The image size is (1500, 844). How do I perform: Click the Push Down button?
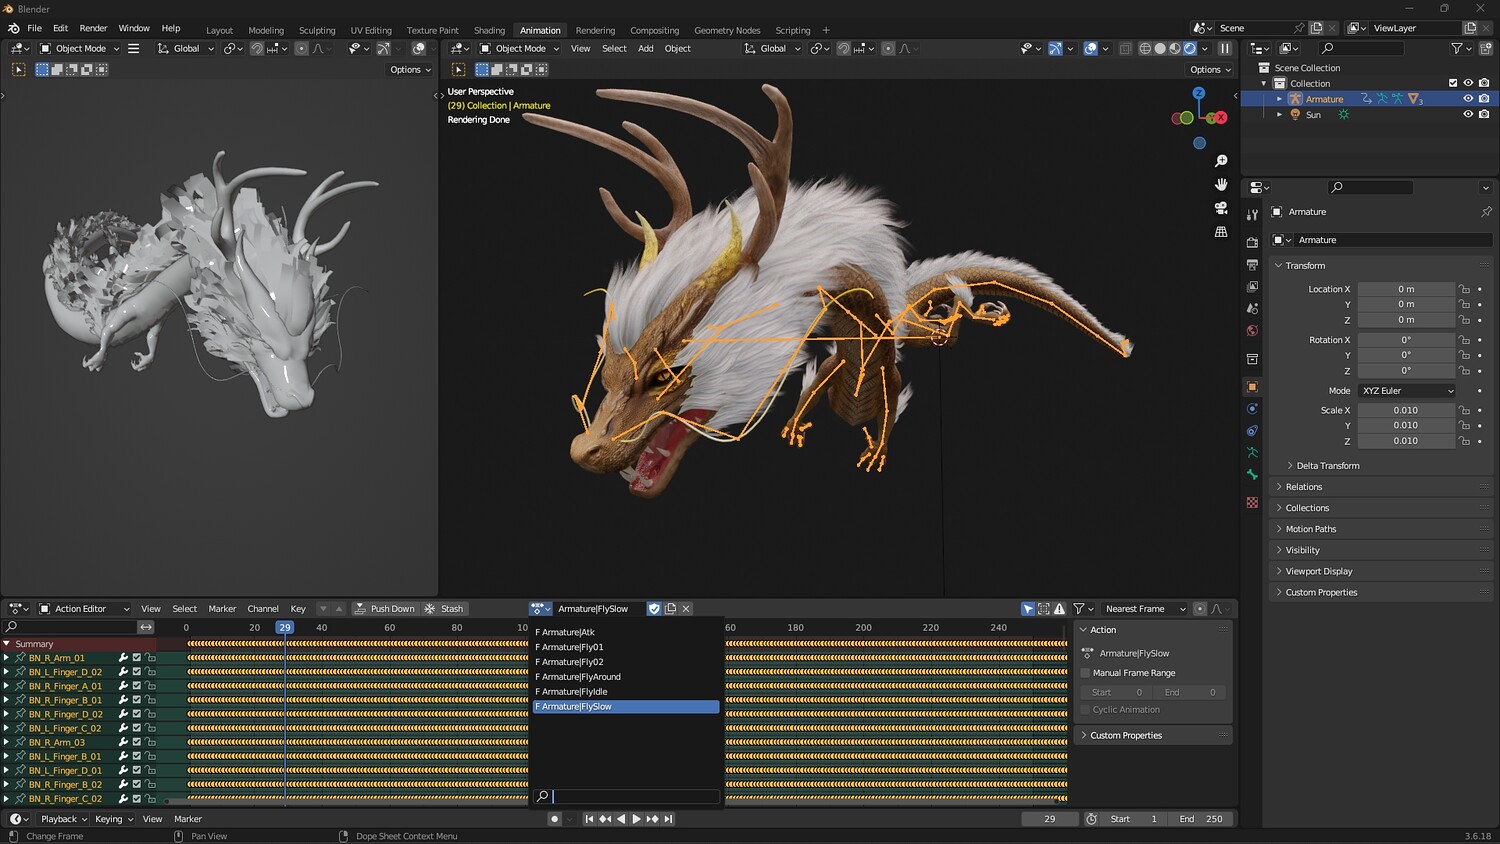coord(384,609)
